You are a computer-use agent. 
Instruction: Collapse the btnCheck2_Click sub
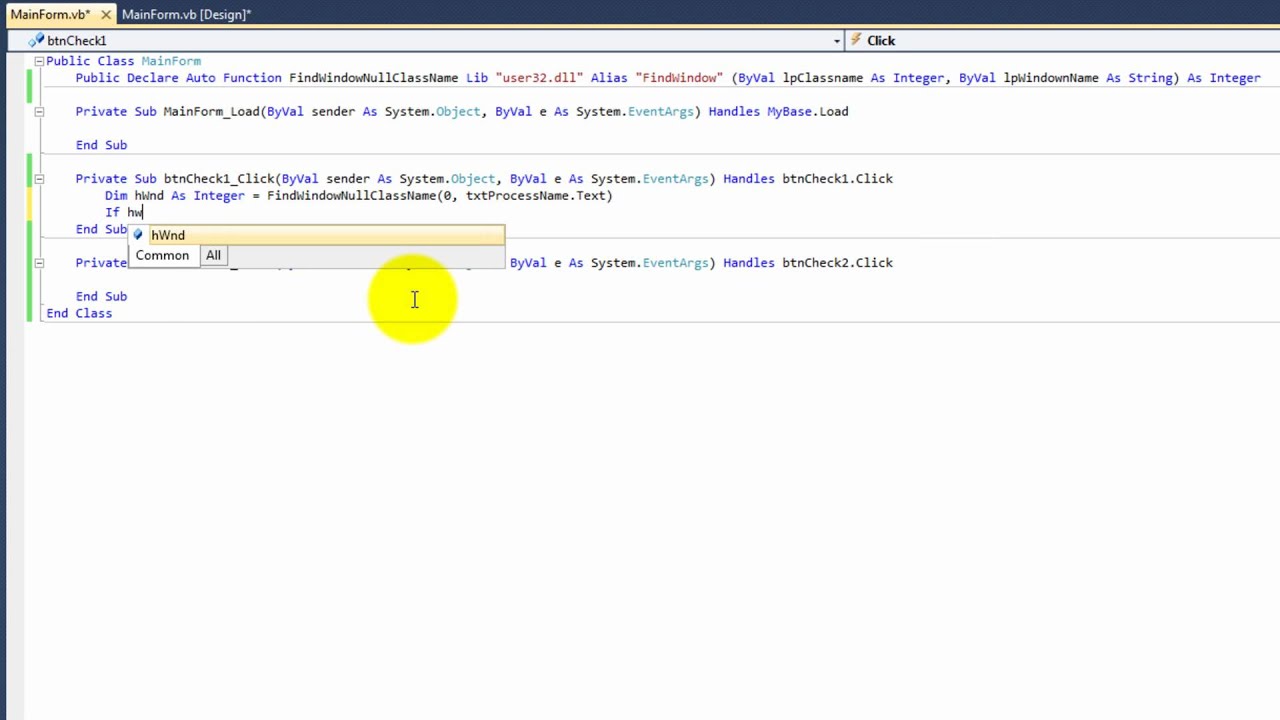[39, 263]
